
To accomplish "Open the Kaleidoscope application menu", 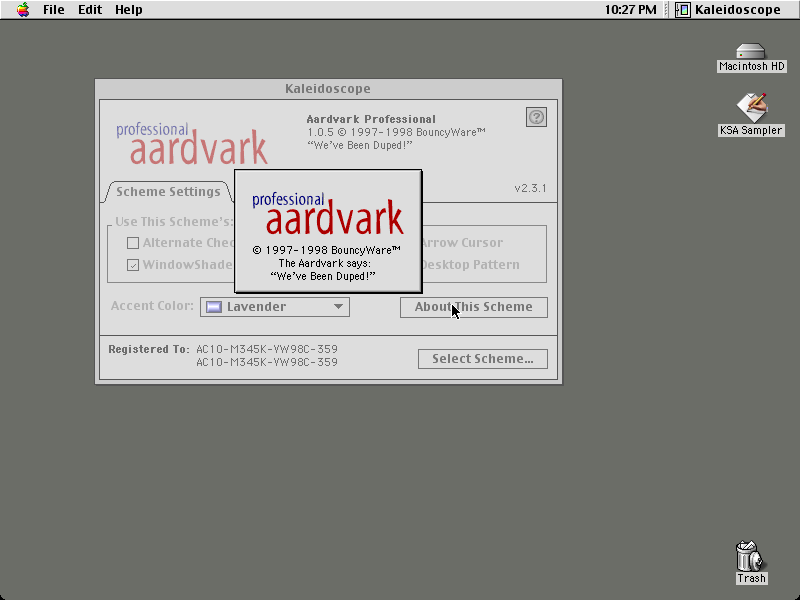I will click(728, 10).
